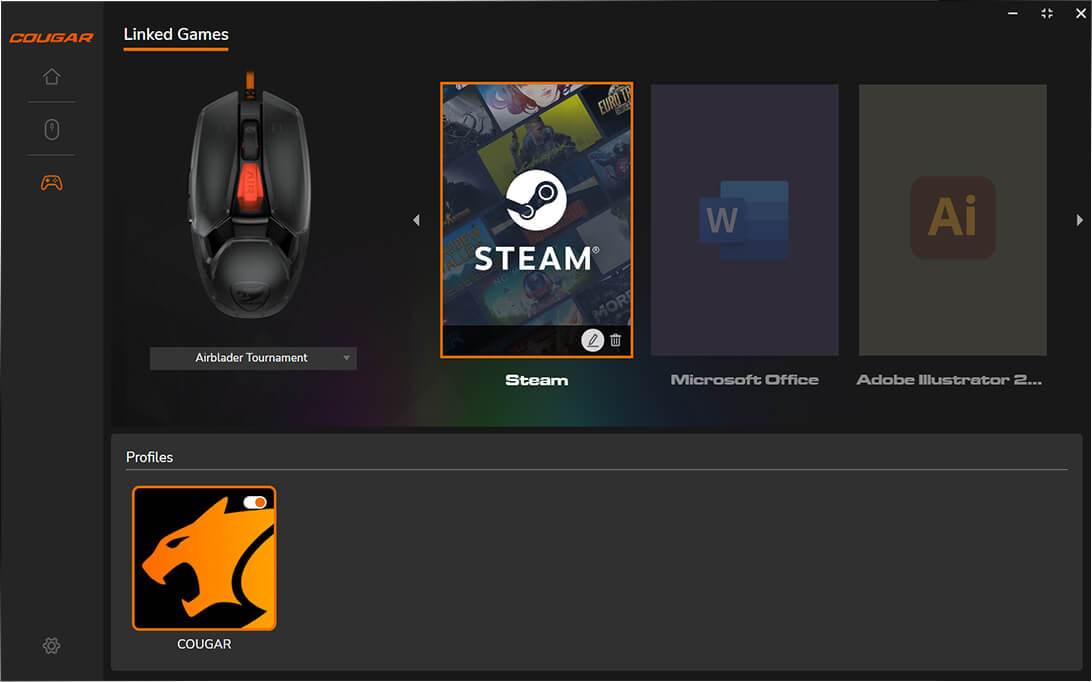Click the Airblader mouse image
1092x682 pixels.
(x=250, y=195)
